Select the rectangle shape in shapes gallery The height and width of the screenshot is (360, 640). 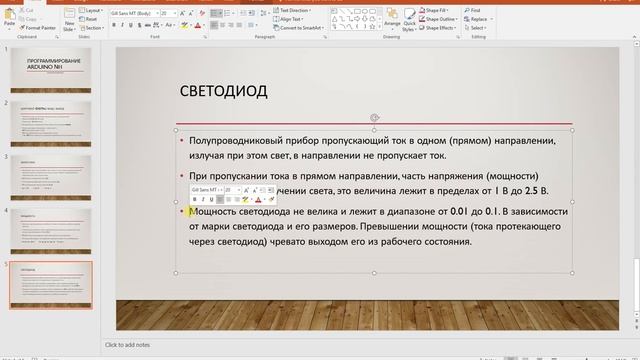[358, 11]
